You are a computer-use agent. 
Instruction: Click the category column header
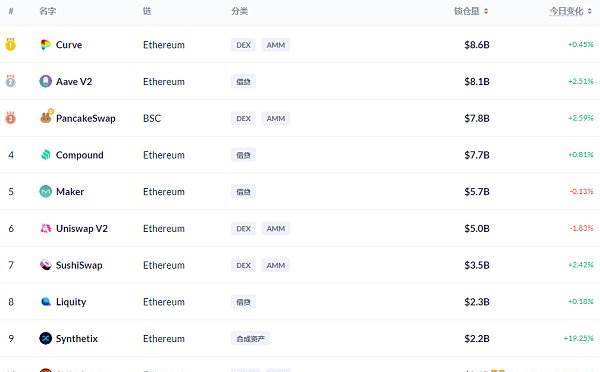tap(240, 11)
